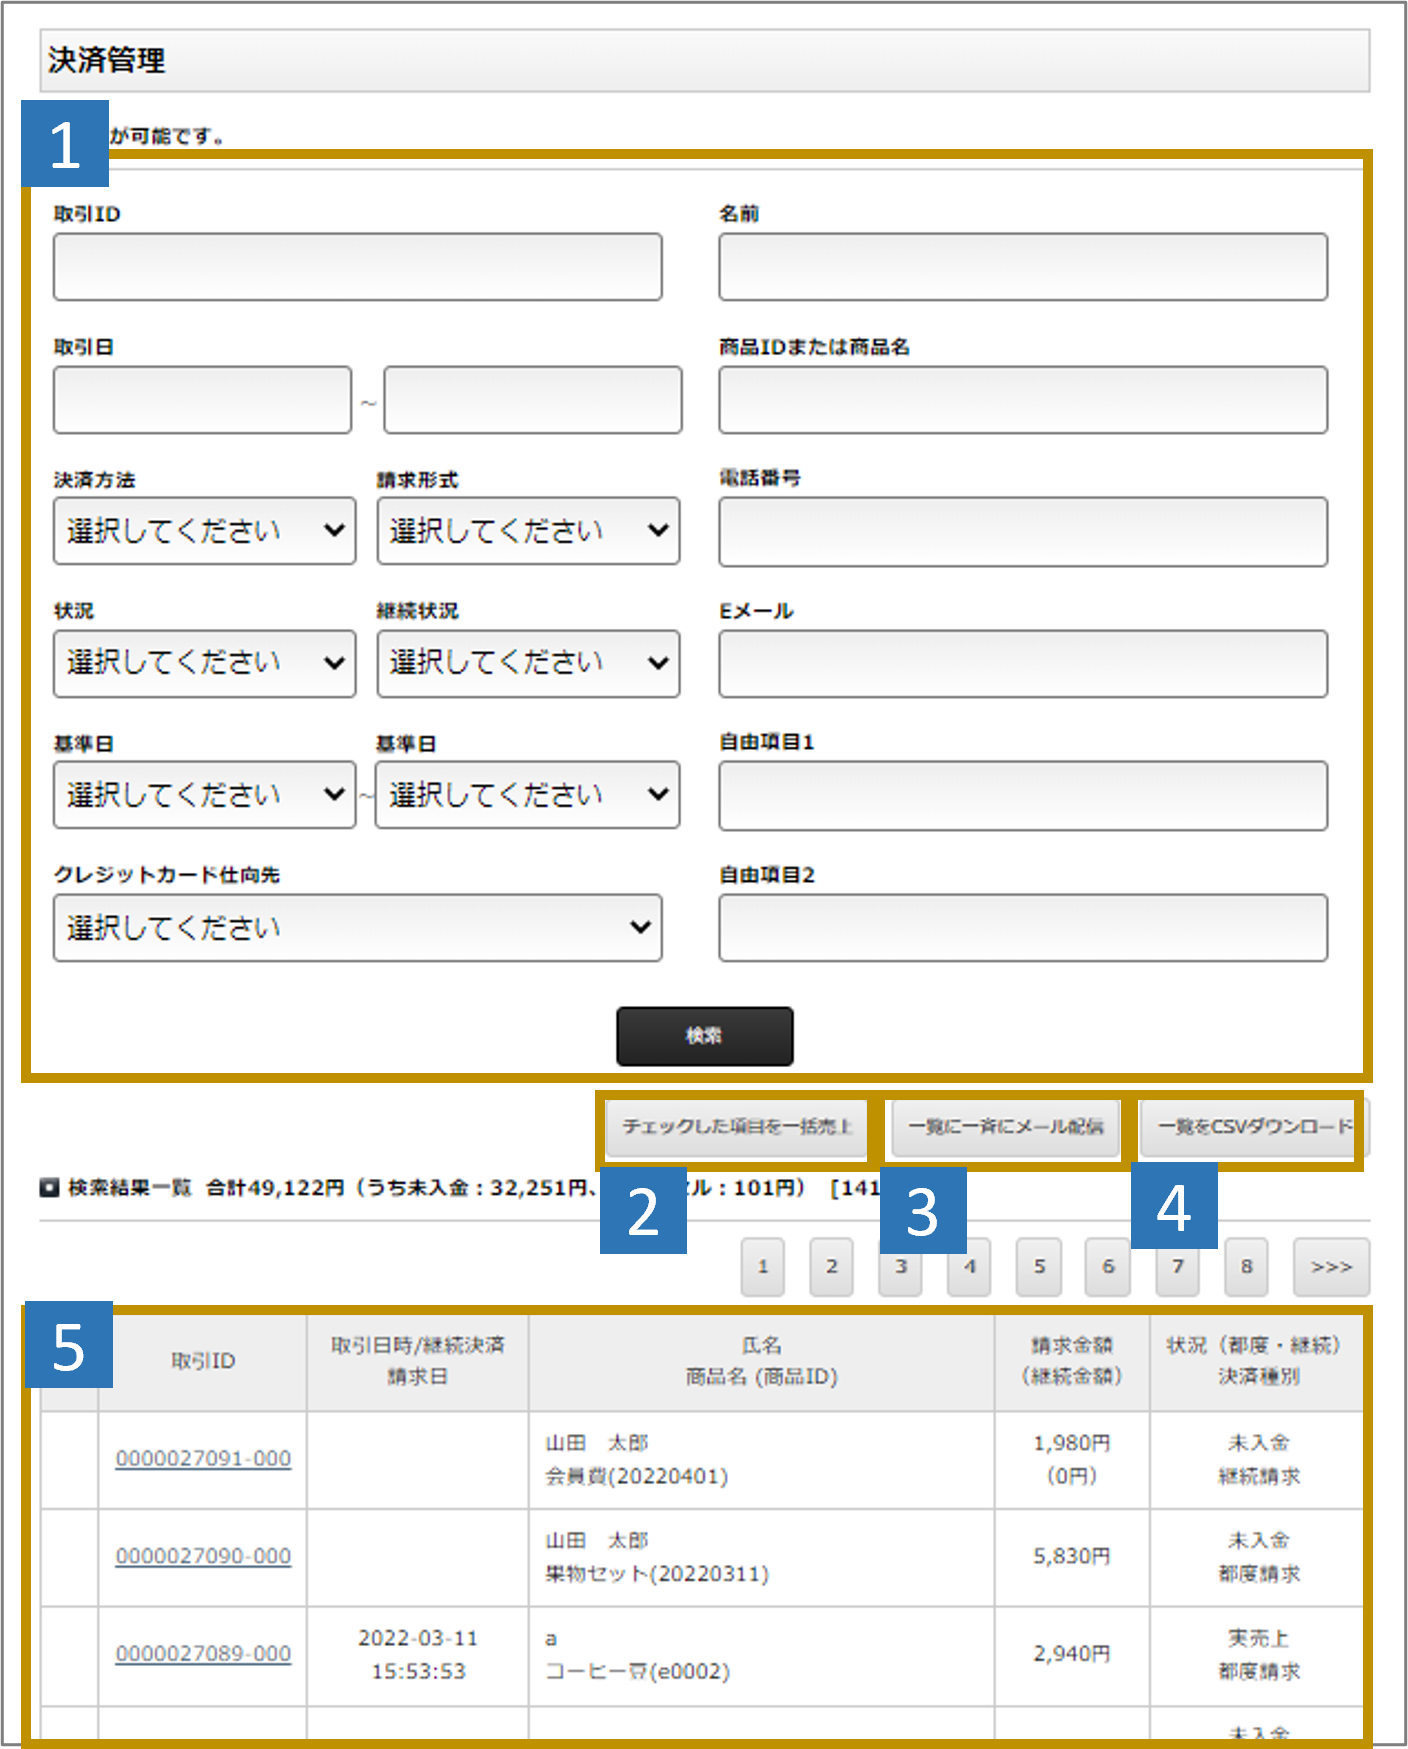Open the クレジットカード仕向先 dropdown
The image size is (1408, 1749).
357,928
